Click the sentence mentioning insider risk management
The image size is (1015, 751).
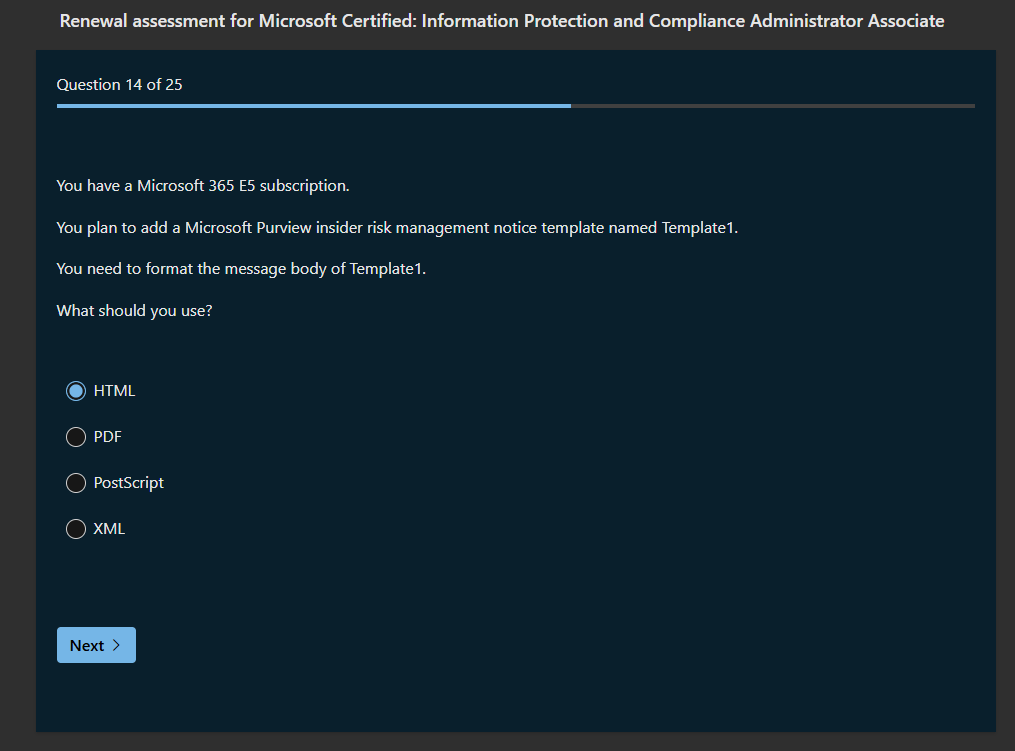coord(397,228)
